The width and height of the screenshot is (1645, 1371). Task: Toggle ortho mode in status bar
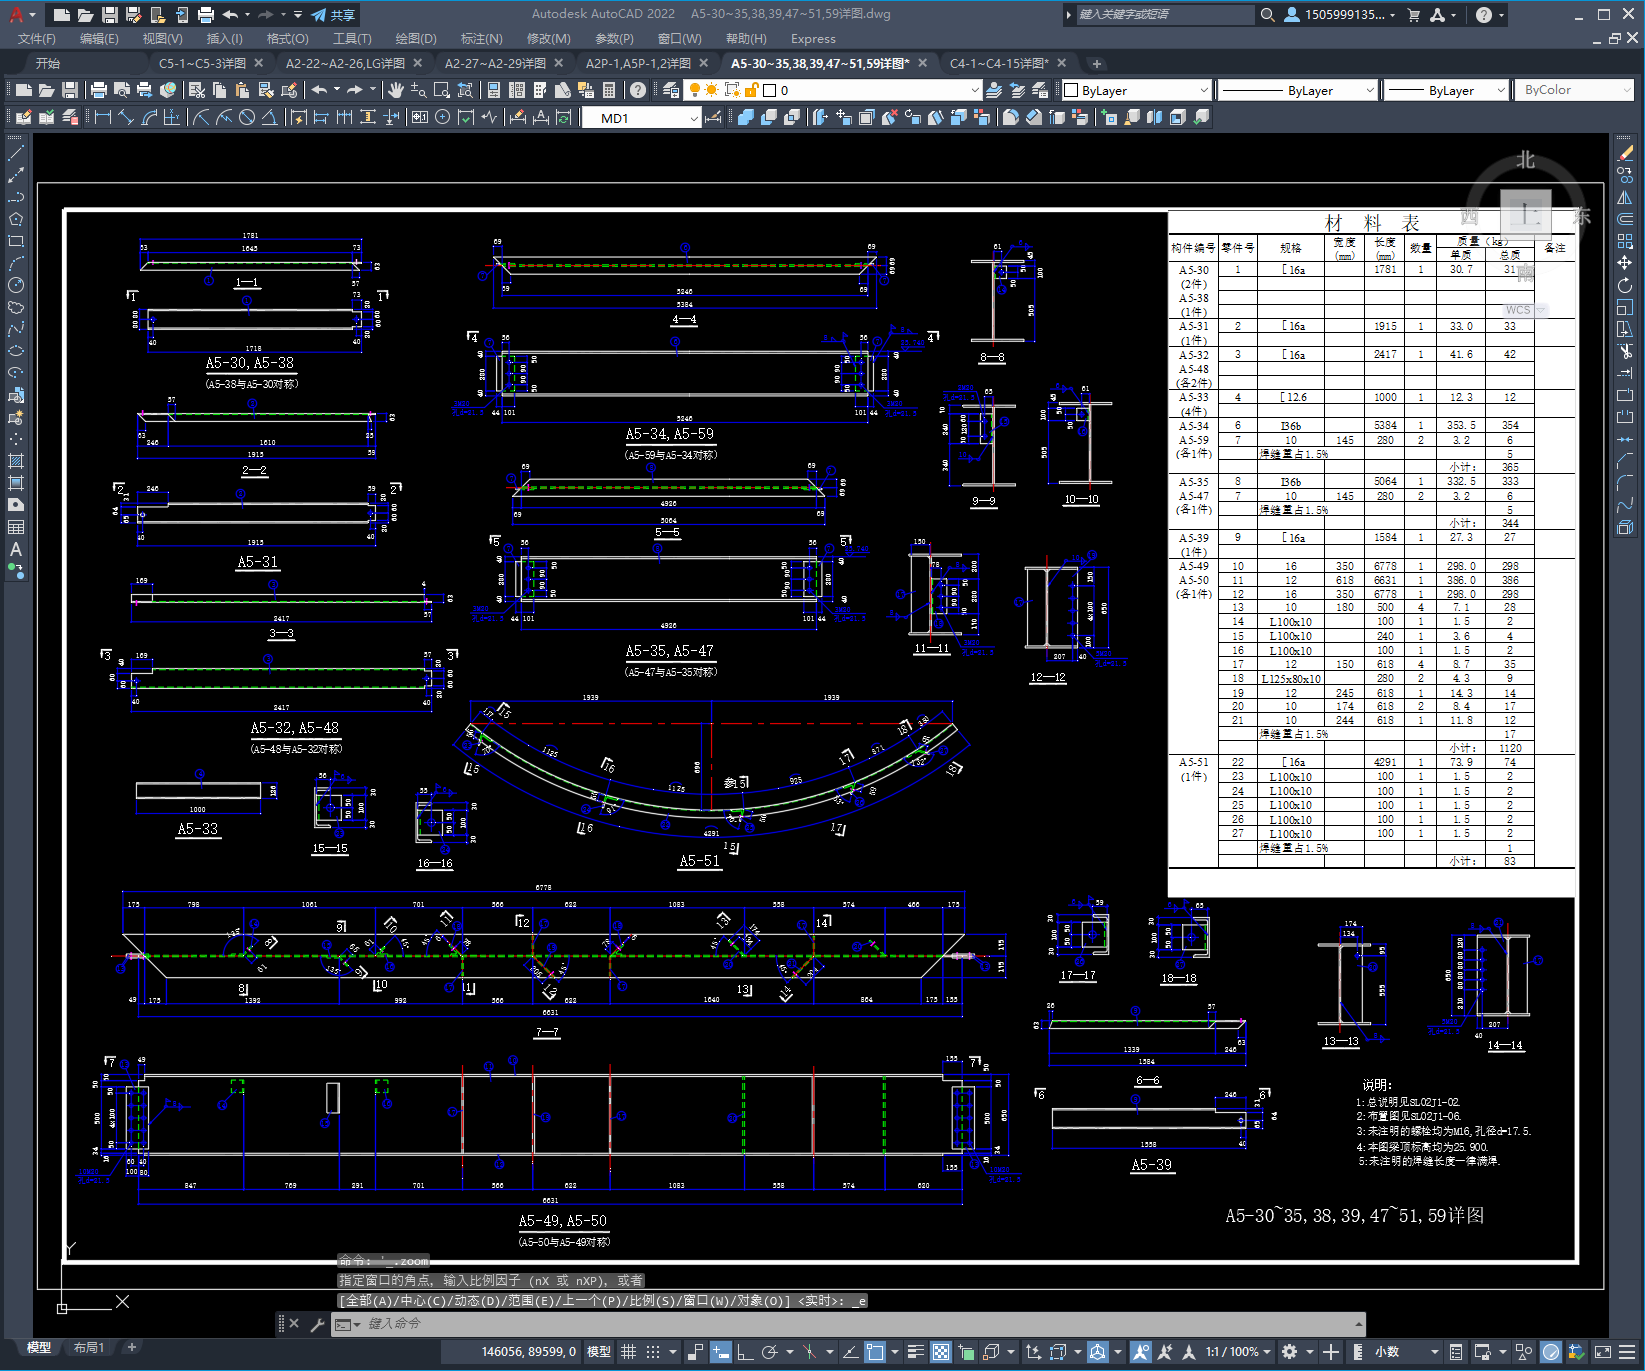[745, 1352]
